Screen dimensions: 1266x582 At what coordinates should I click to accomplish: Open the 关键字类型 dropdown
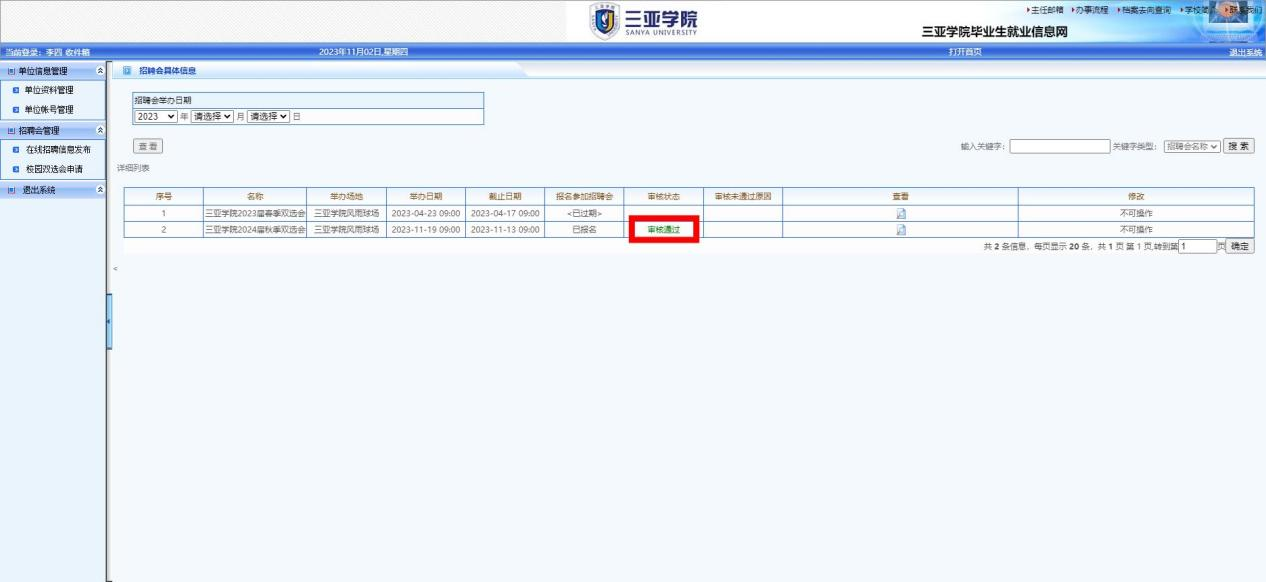[x=1192, y=147]
